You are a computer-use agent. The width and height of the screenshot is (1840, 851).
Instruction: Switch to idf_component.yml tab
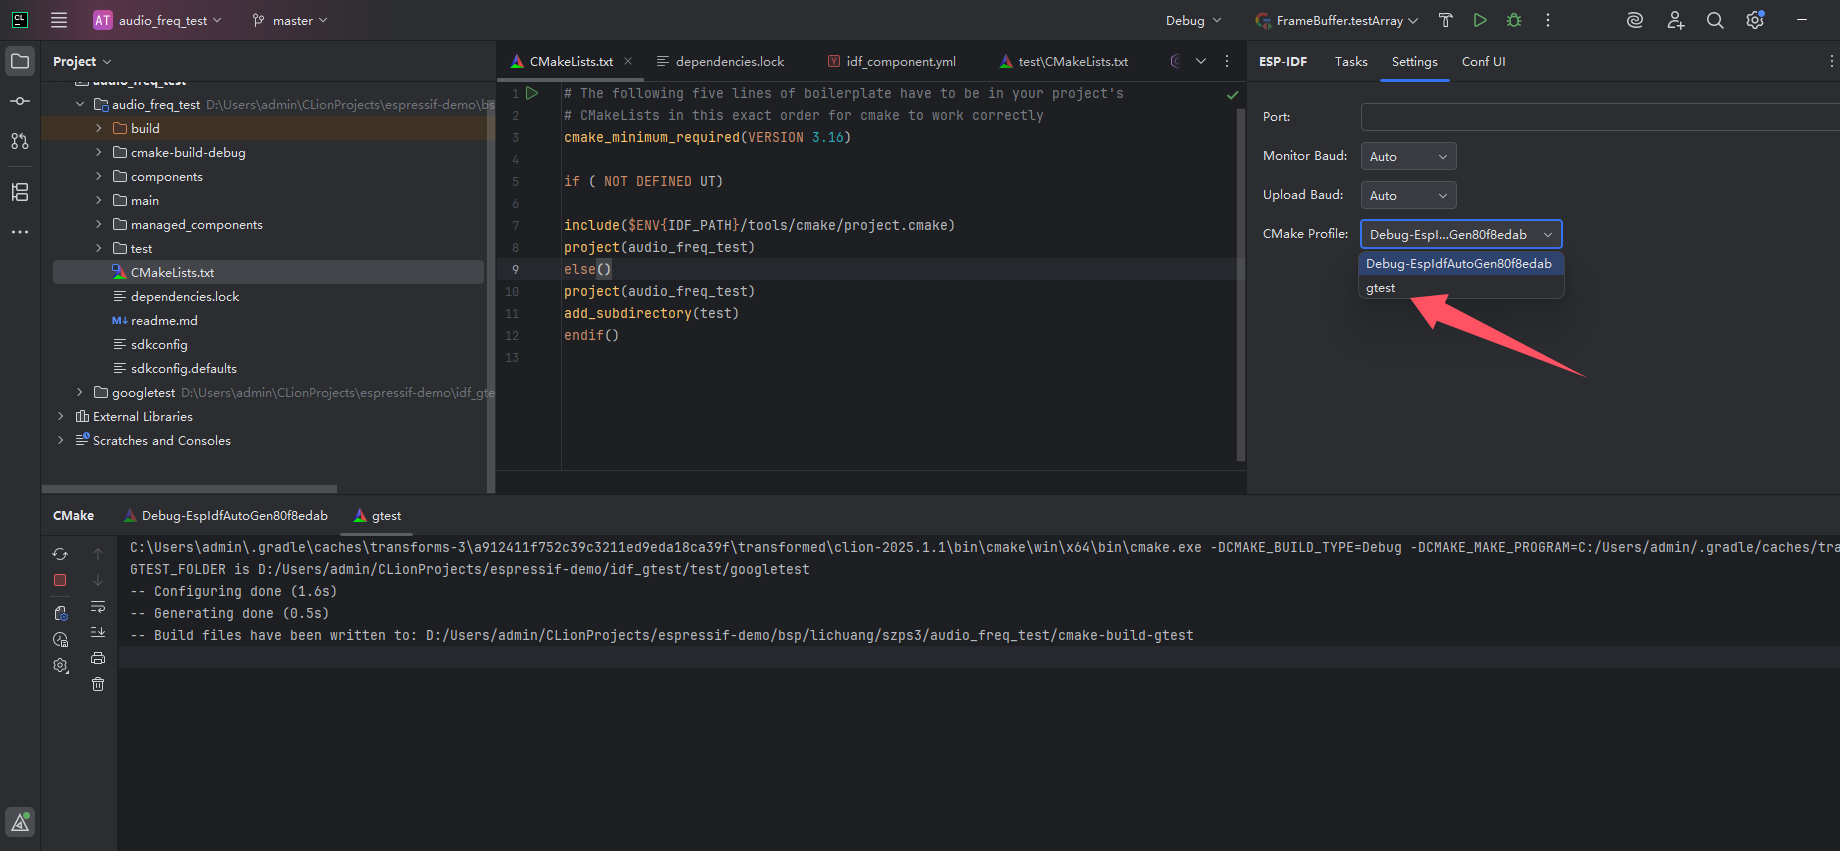click(x=891, y=61)
